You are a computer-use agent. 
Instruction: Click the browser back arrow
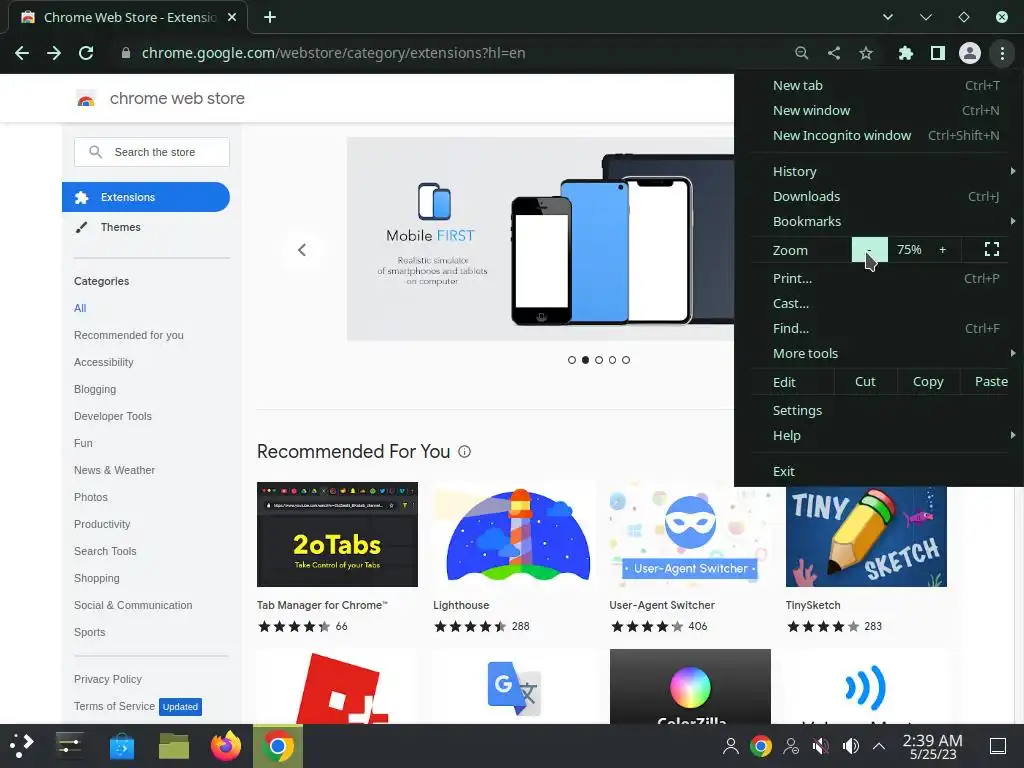22,53
